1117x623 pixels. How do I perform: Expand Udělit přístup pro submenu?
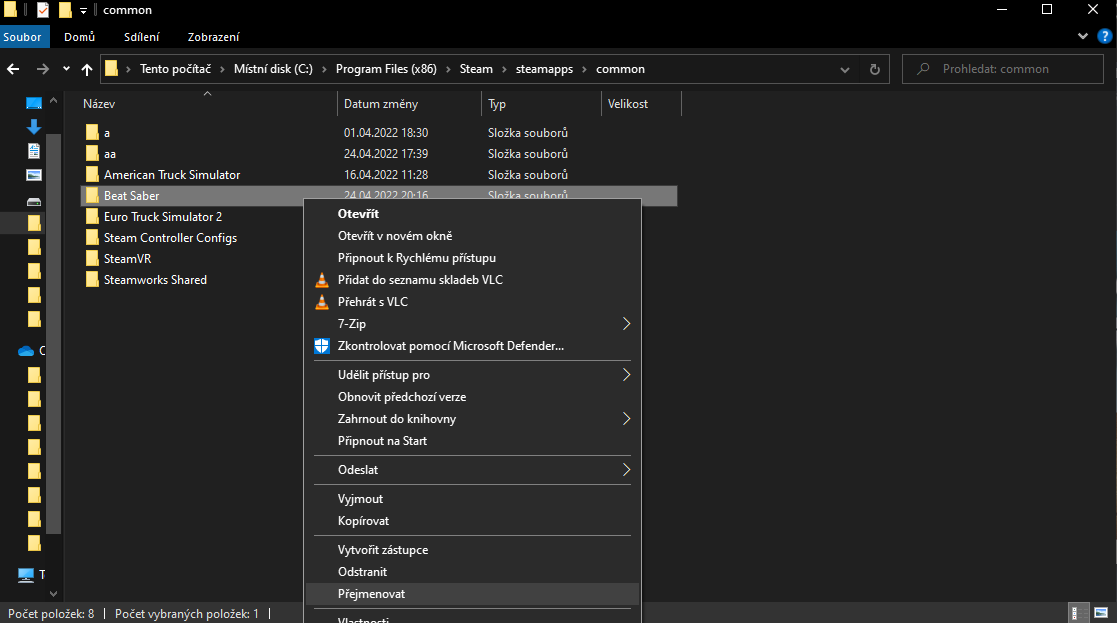click(472, 375)
